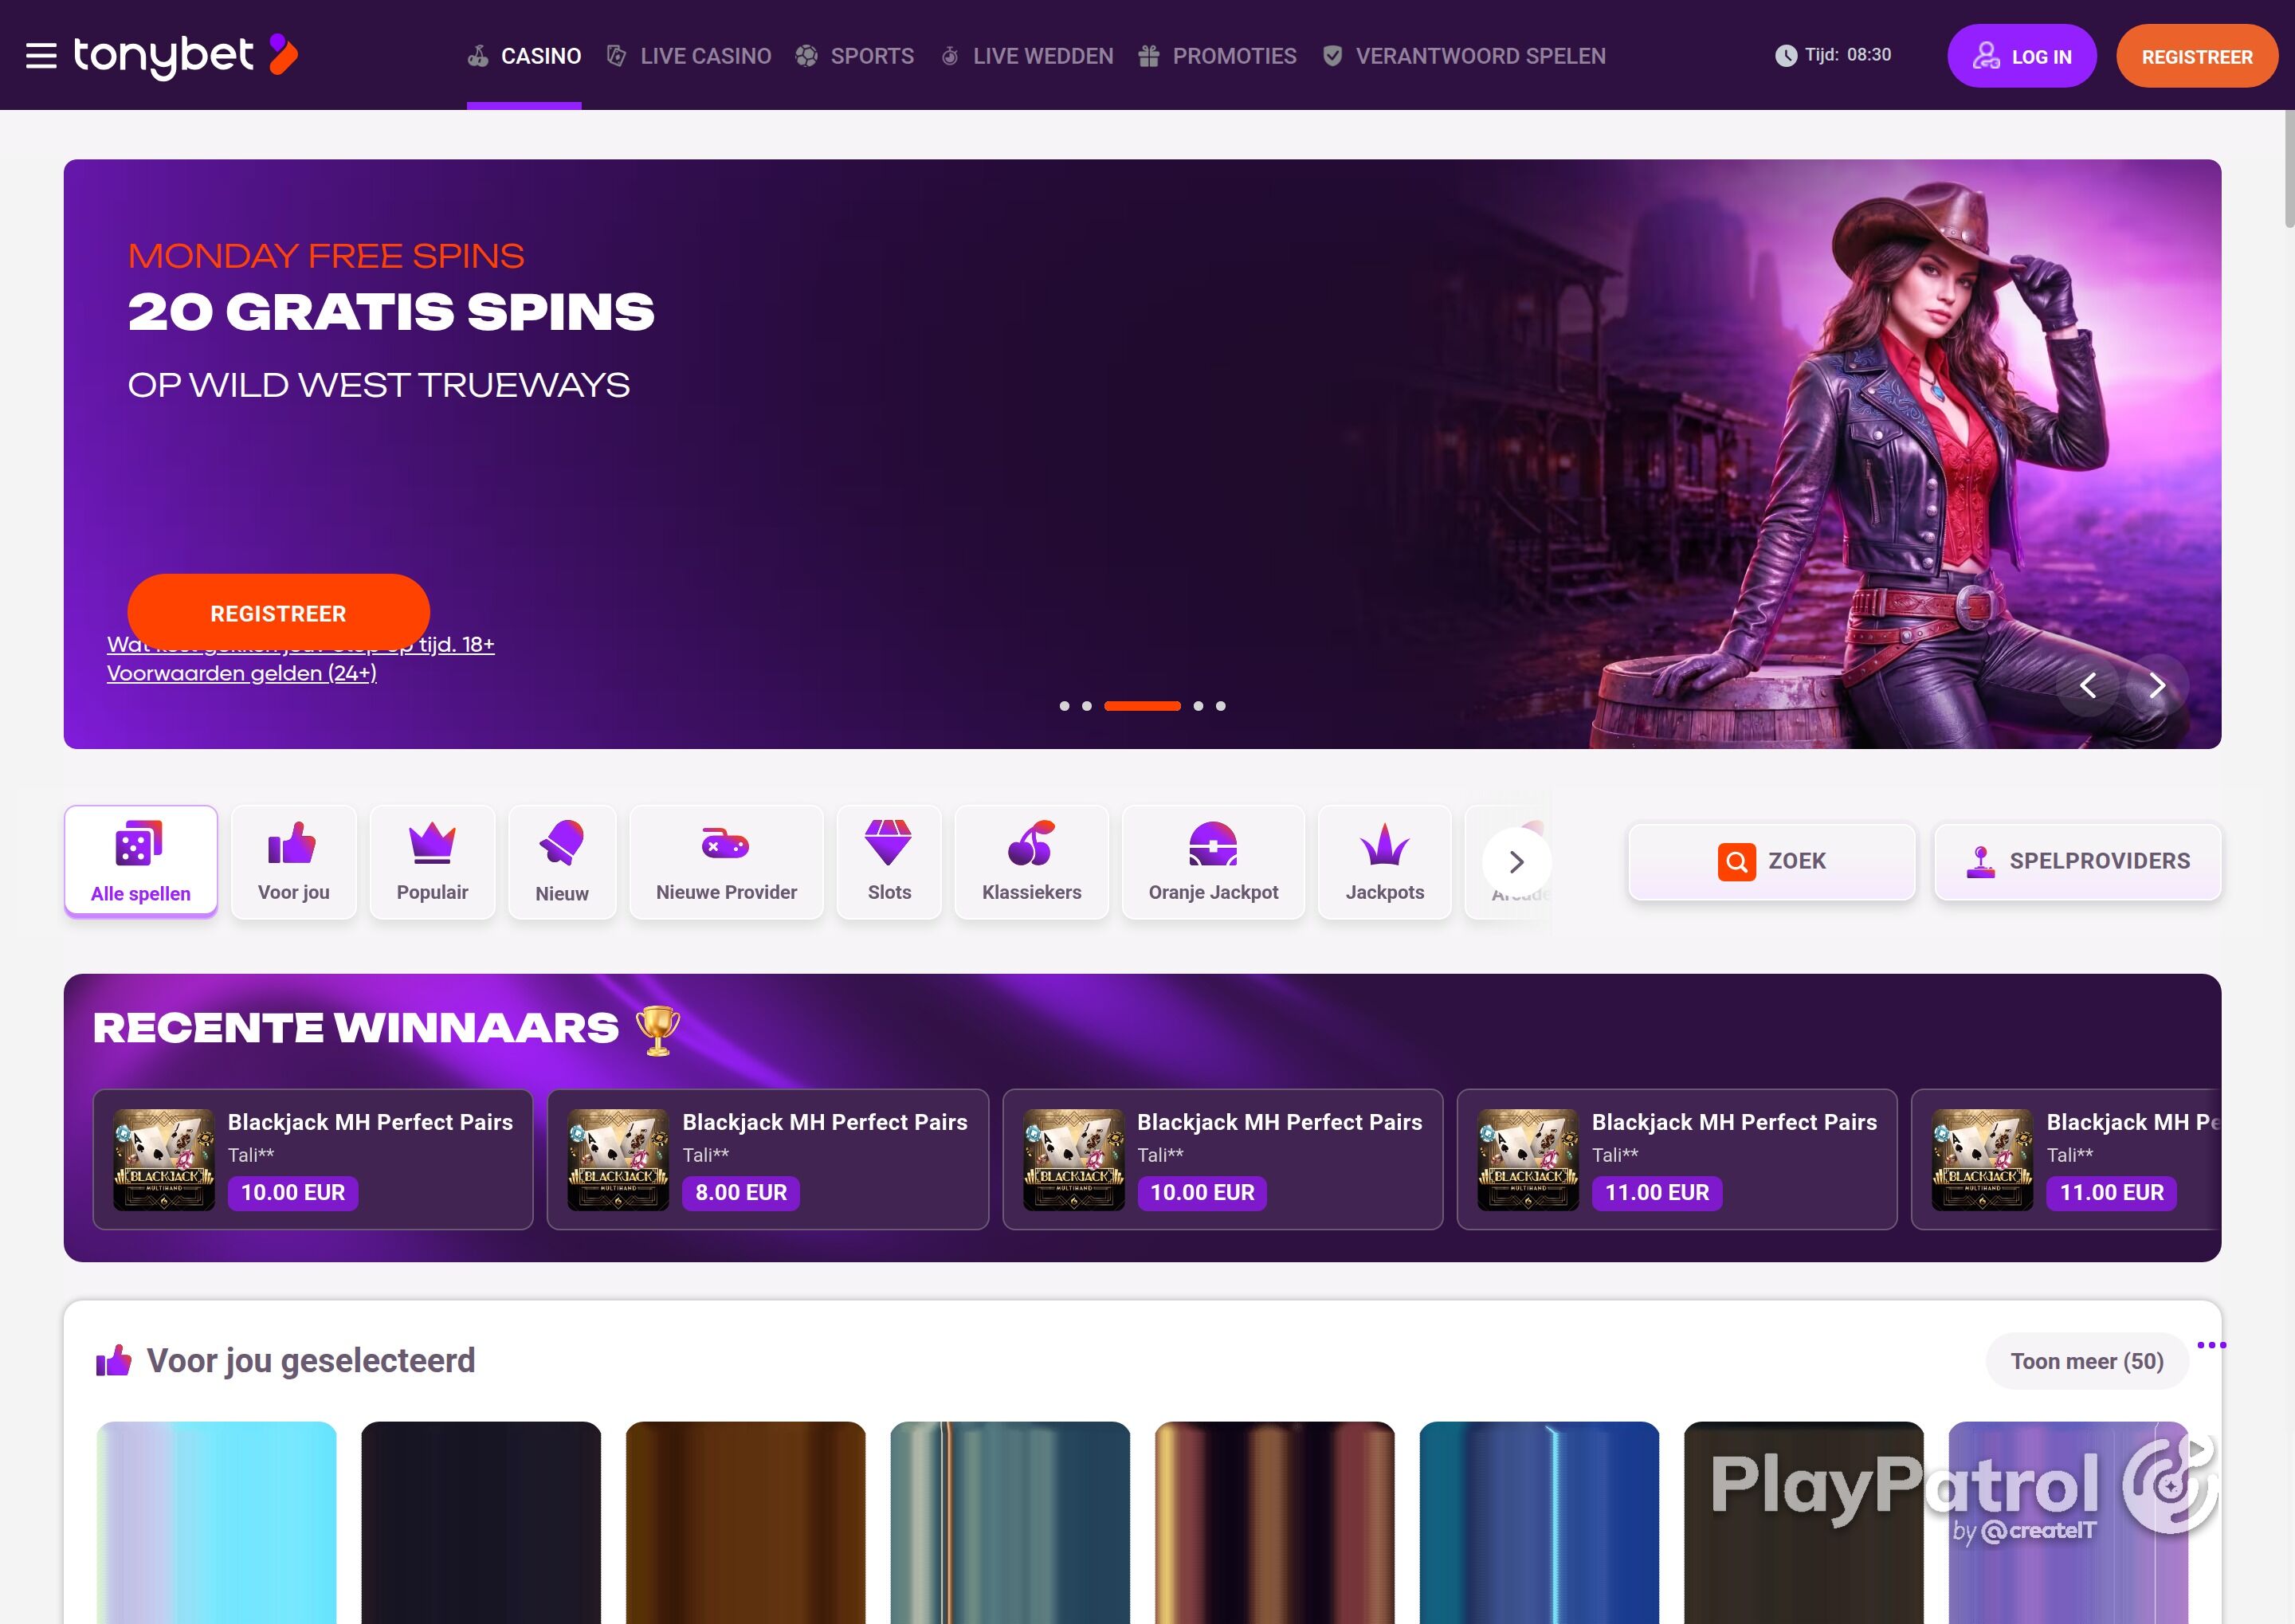
Task: Jump to first banner slide dot
Action: (x=1064, y=706)
